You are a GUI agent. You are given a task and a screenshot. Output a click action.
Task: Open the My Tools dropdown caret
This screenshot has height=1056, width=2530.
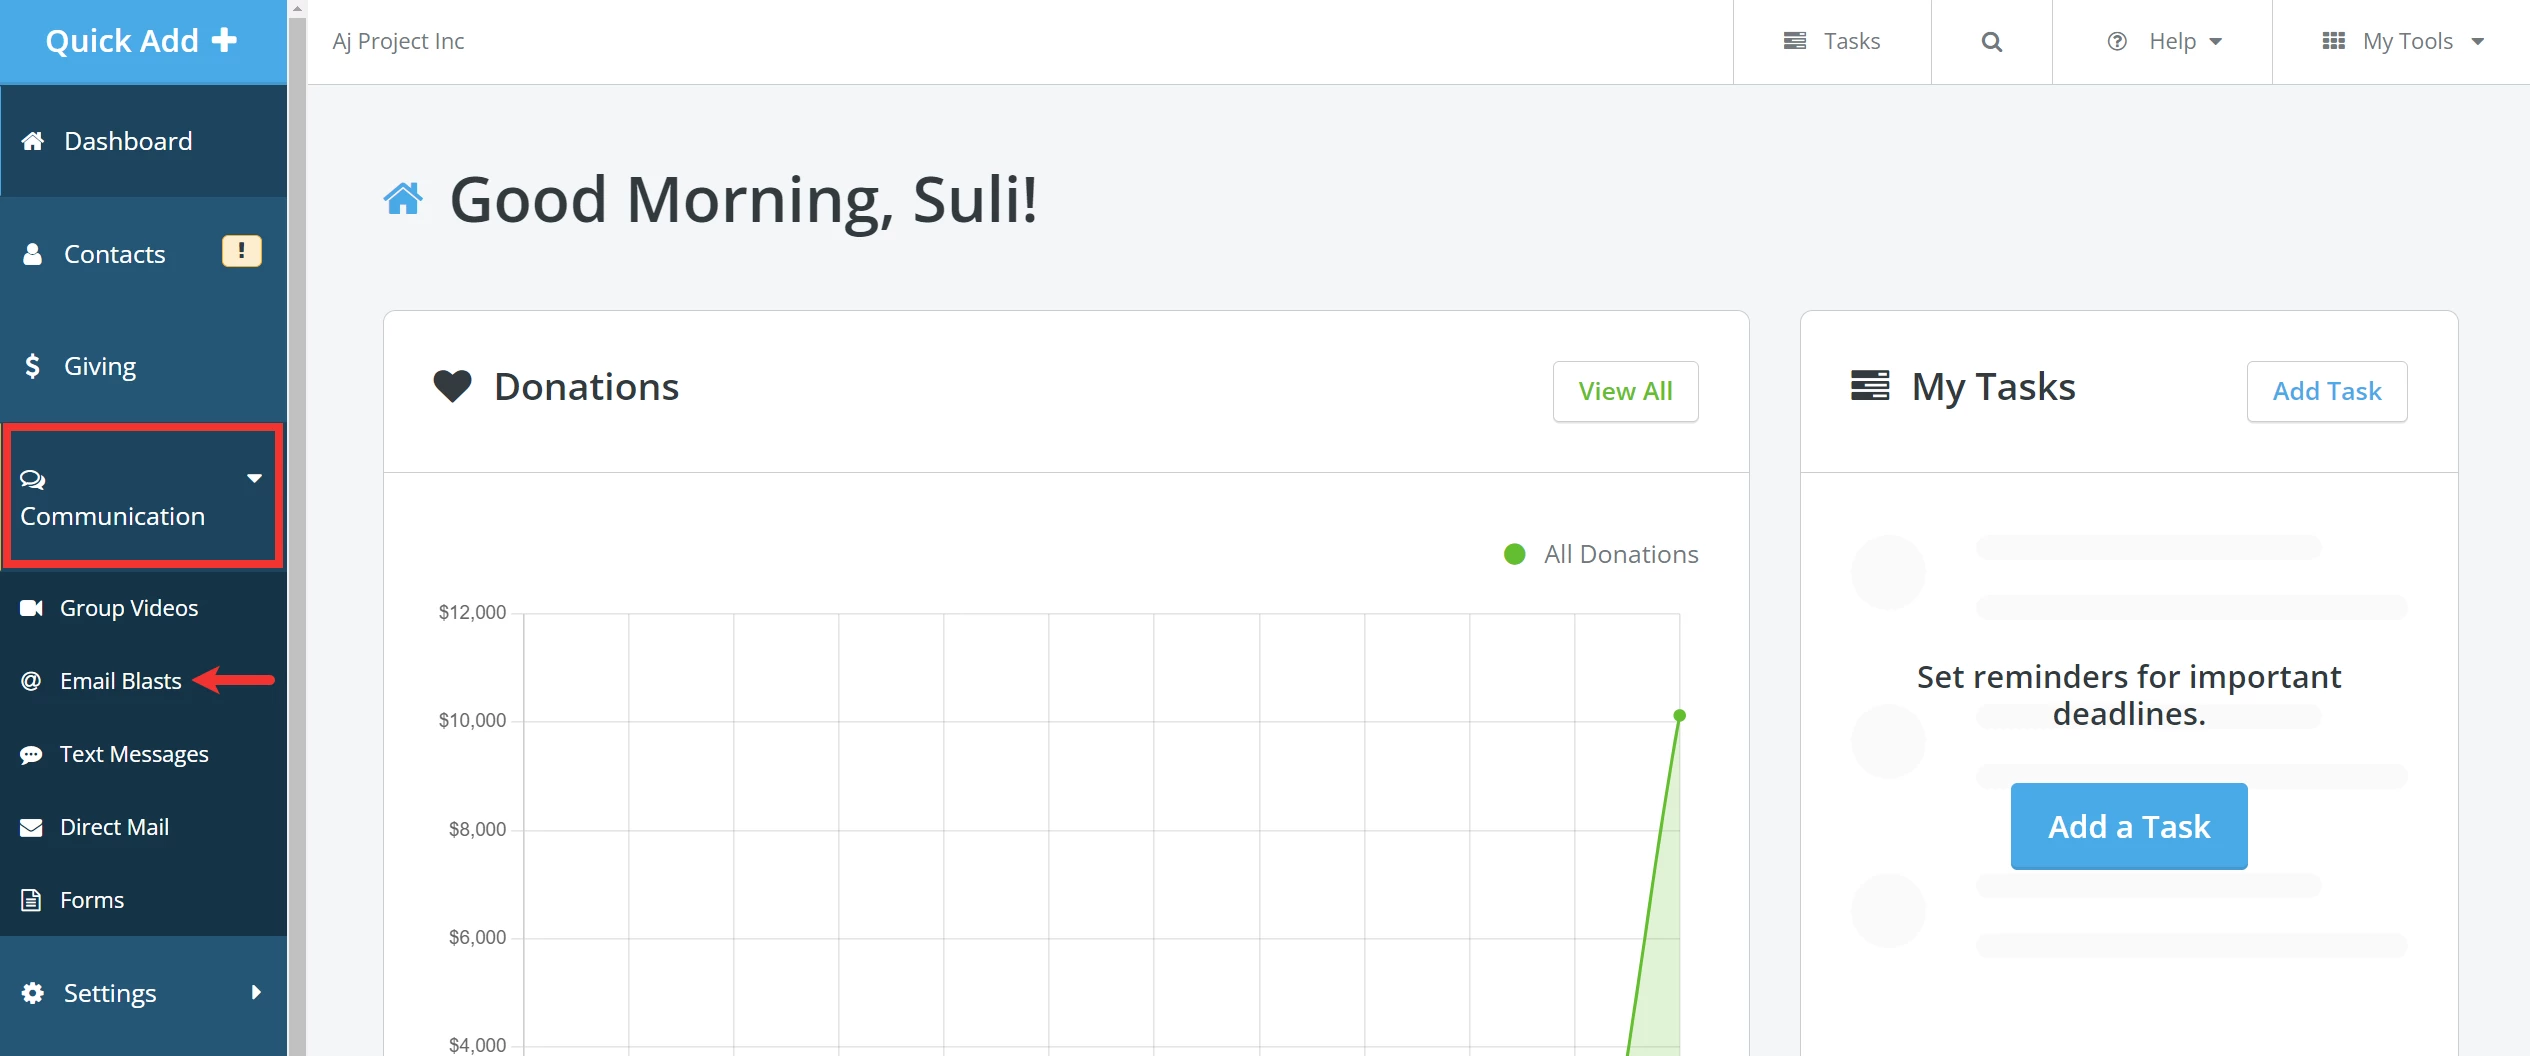pyautogui.click(x=2478, y=42)
